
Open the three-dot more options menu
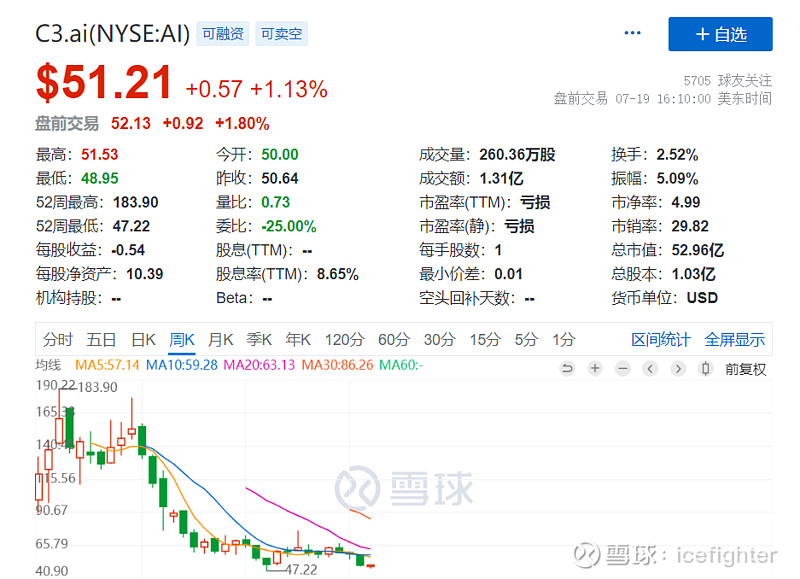point(632,33)
